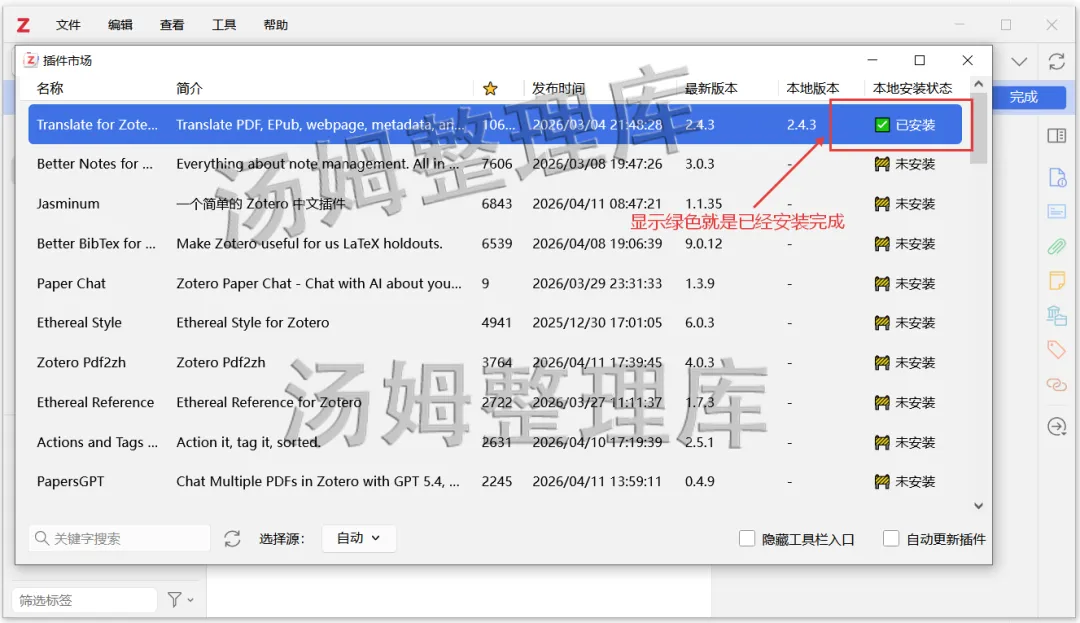This screenshot has height=623, width=1080.
Task: Expand the chevron dropdown beside sync icon
Action: point(1019,61)
